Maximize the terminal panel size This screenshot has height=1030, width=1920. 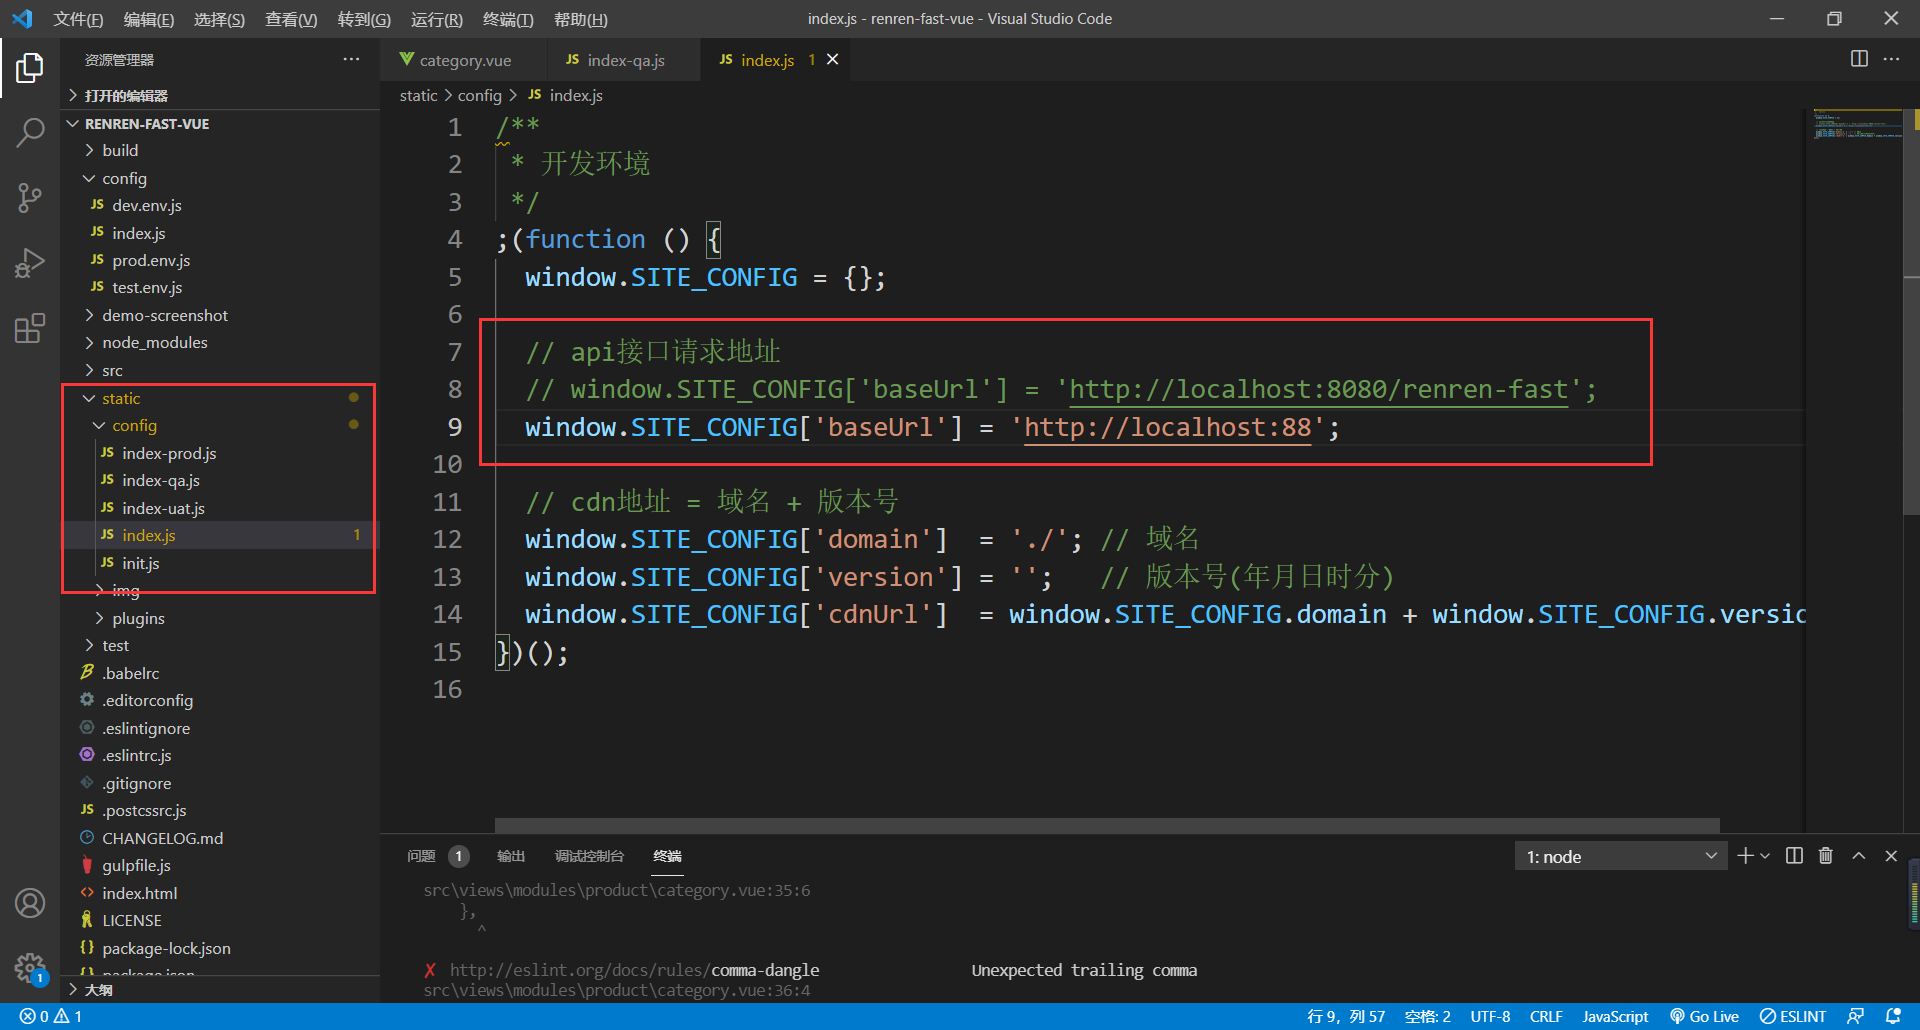tap(1858, 856)
